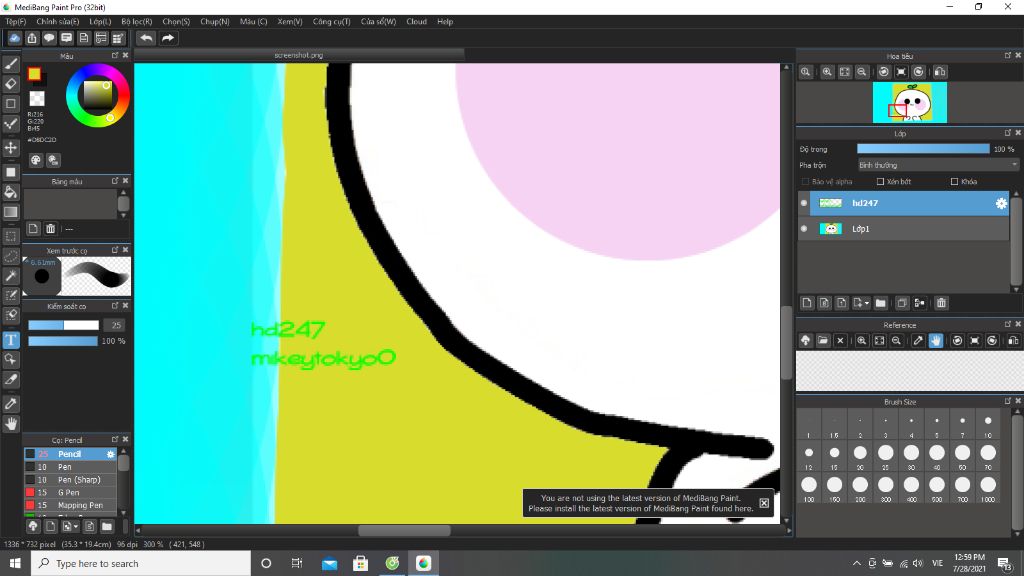Add a new layer in Layers panel

807,303
